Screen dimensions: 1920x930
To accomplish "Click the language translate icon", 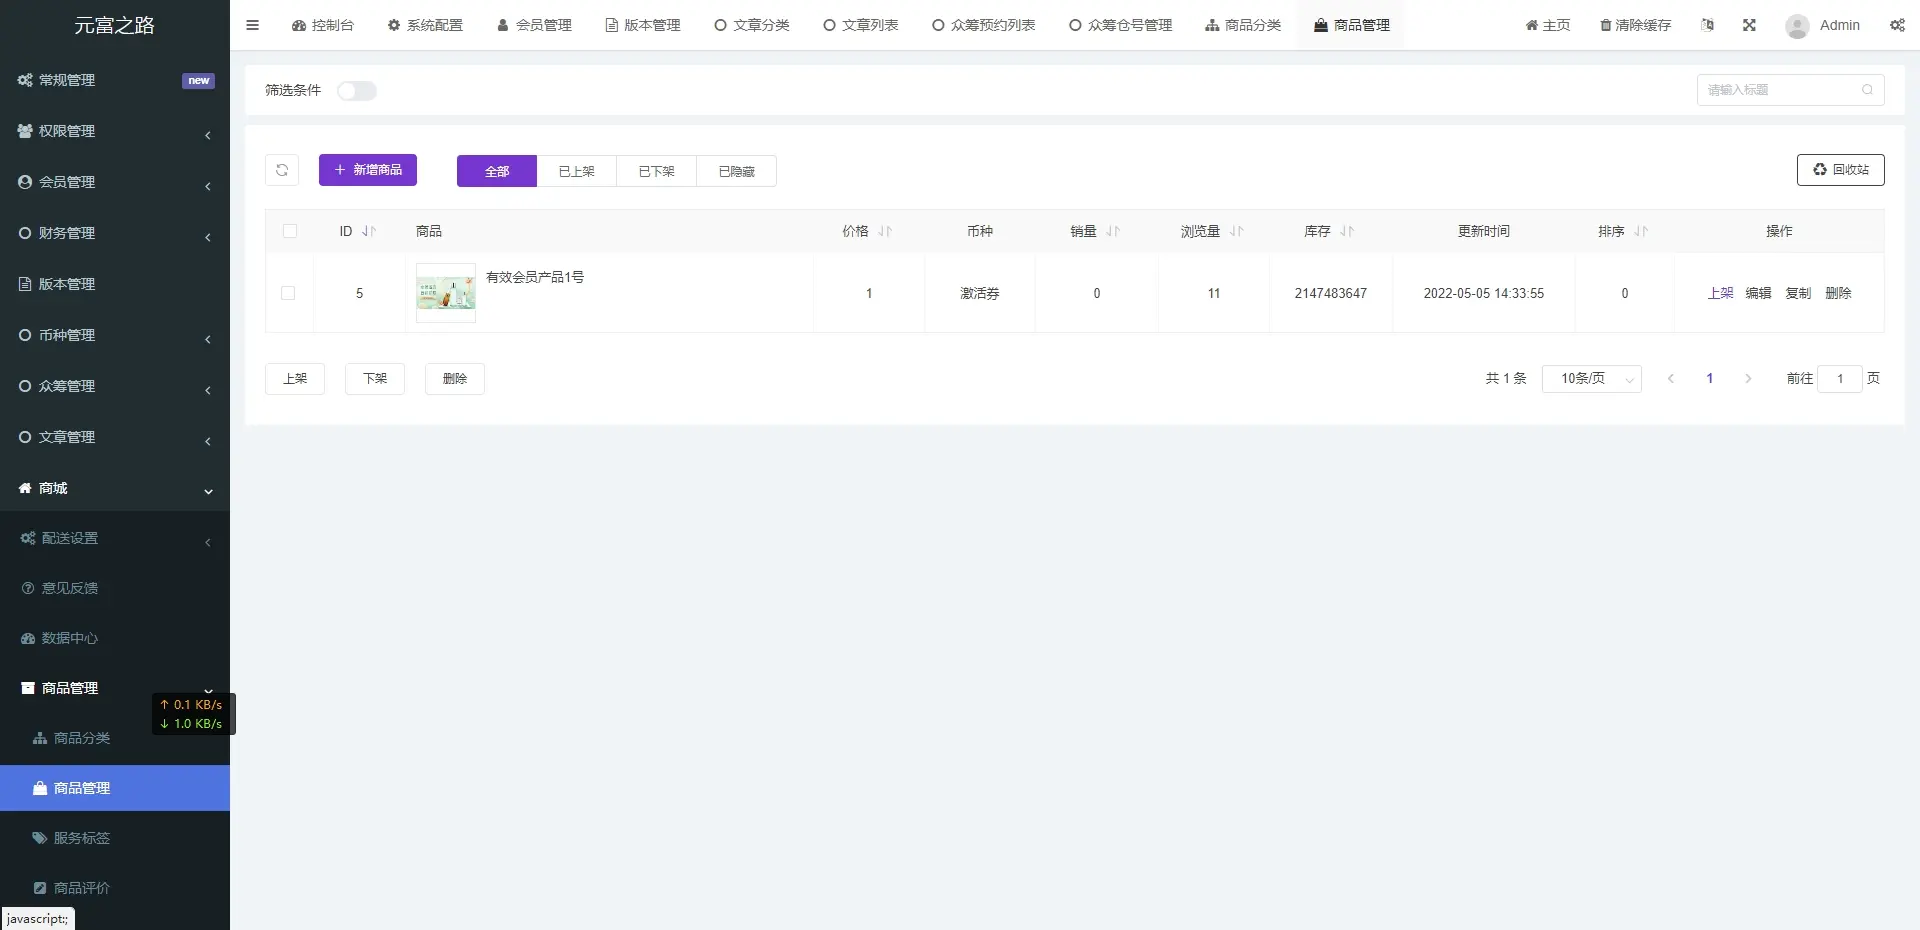I will pyautogui.click(x=1707, y=25).
